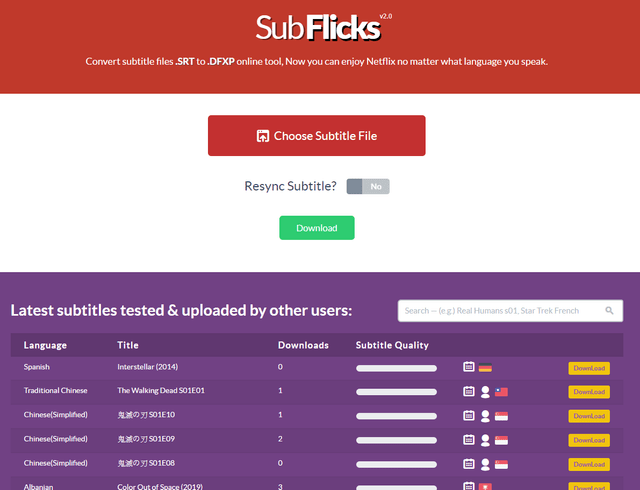The width and height of the screenshot is (640, 490).
Task: Download The Walking Dead S01E01 subtitle
Action: pyautogui.click(x=589, y=392)
